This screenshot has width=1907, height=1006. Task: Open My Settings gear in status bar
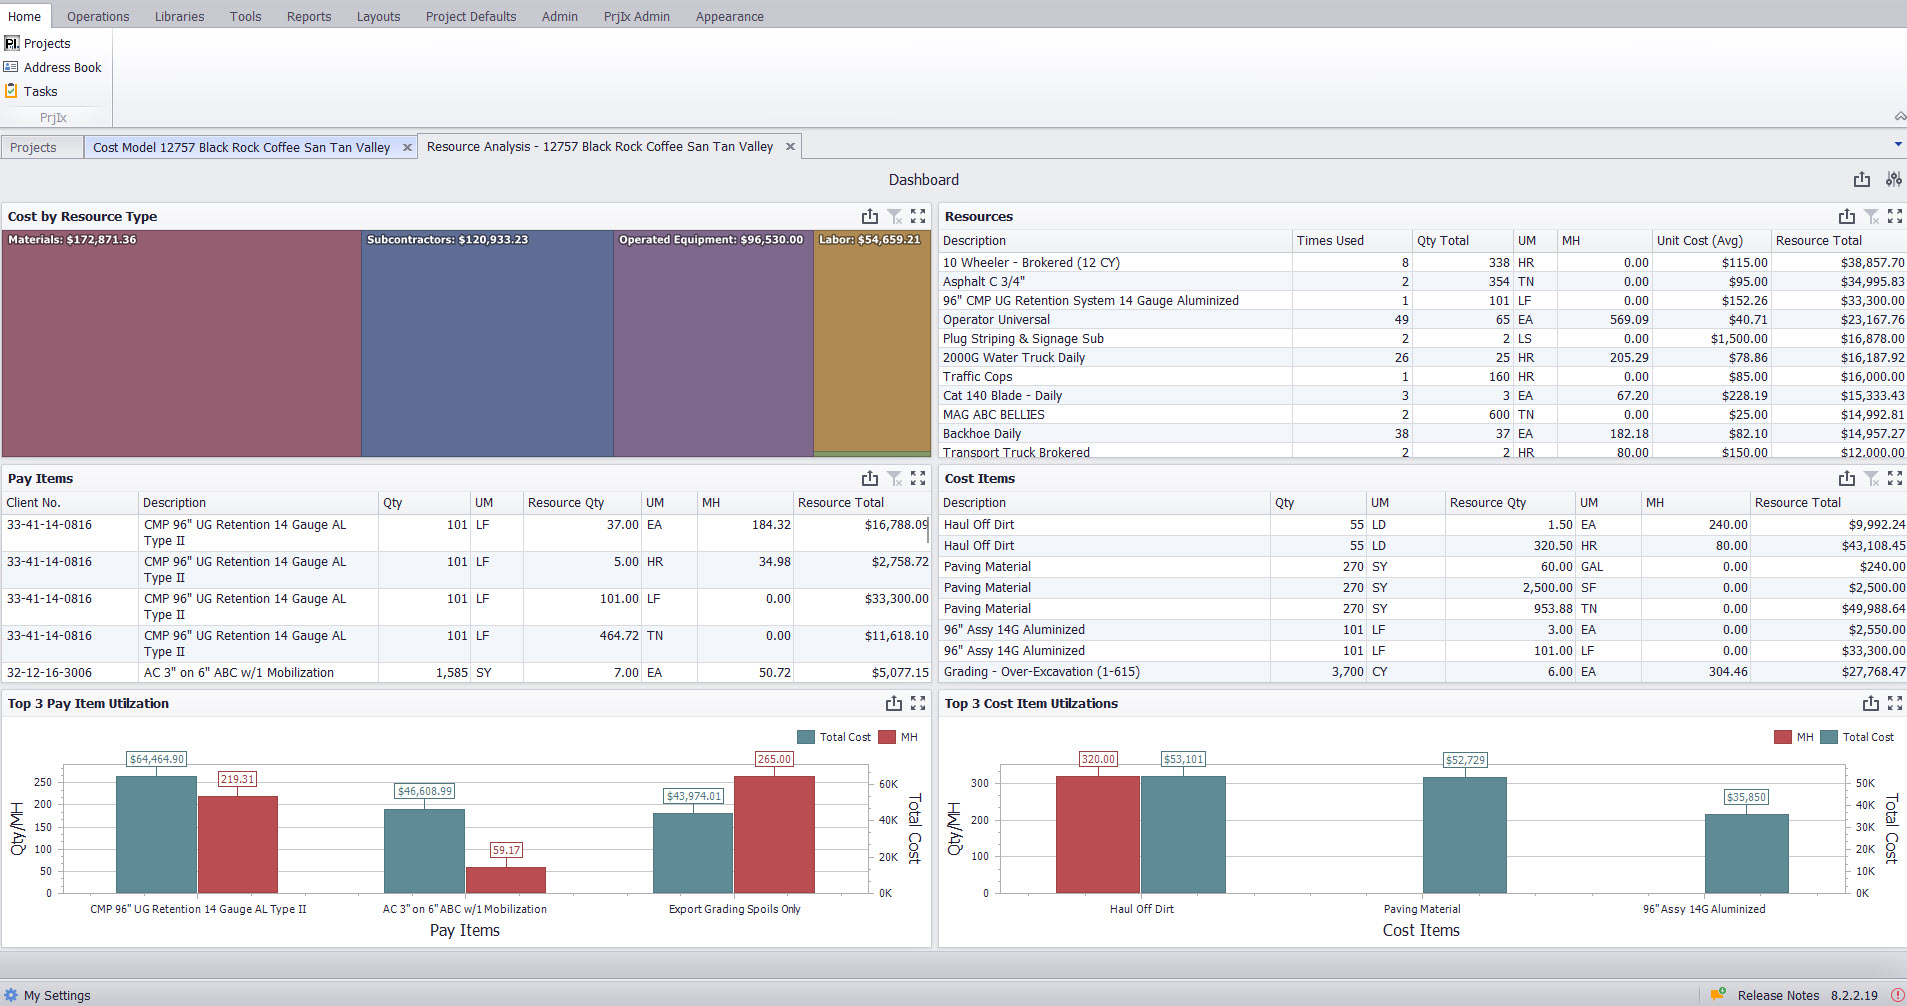tap(11, 995)
